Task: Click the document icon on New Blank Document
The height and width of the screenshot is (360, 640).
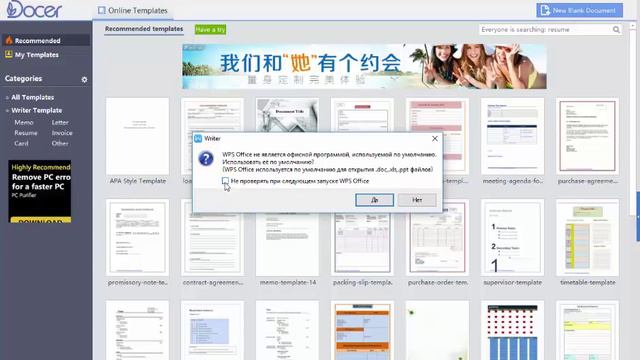Action: (x=545, y=10)
